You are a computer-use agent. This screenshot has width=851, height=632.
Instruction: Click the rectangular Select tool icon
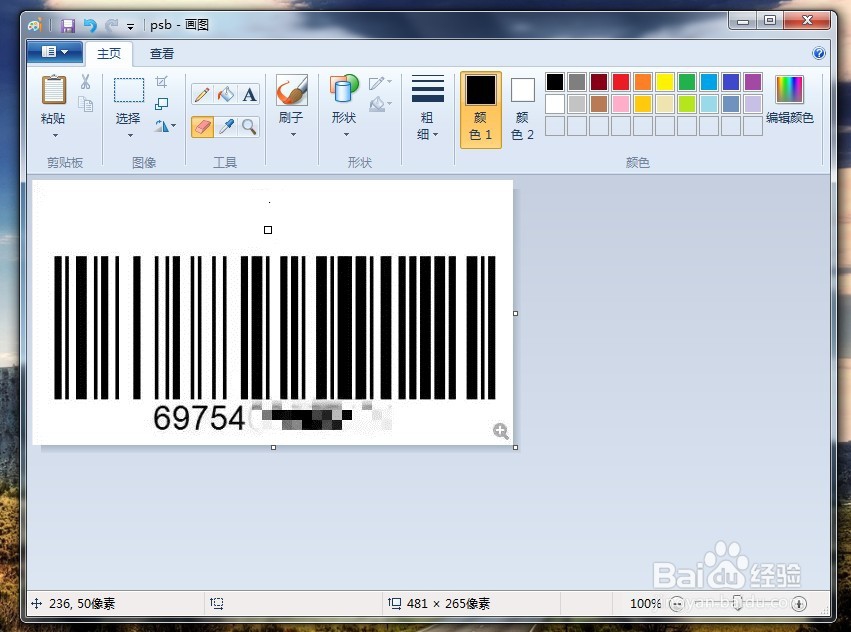[129, 90]
